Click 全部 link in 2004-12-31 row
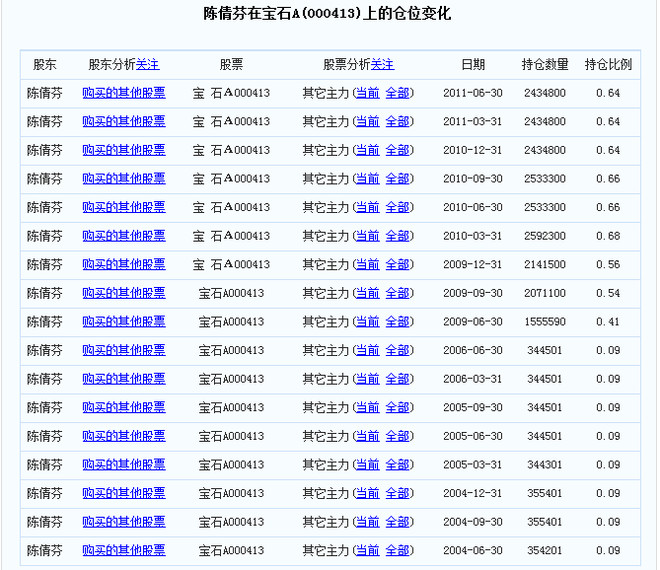This screenshot has width=660, height=570. (397, 493)
